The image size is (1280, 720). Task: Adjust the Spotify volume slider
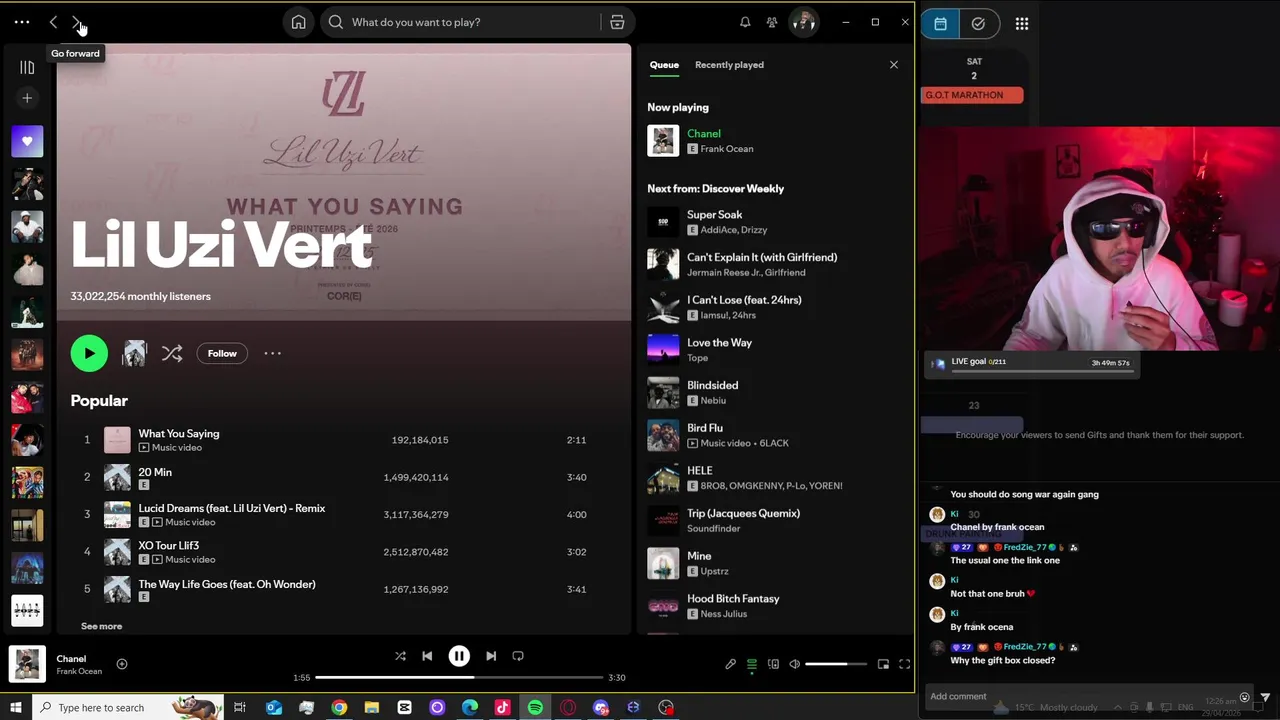[x=836, y=664]
